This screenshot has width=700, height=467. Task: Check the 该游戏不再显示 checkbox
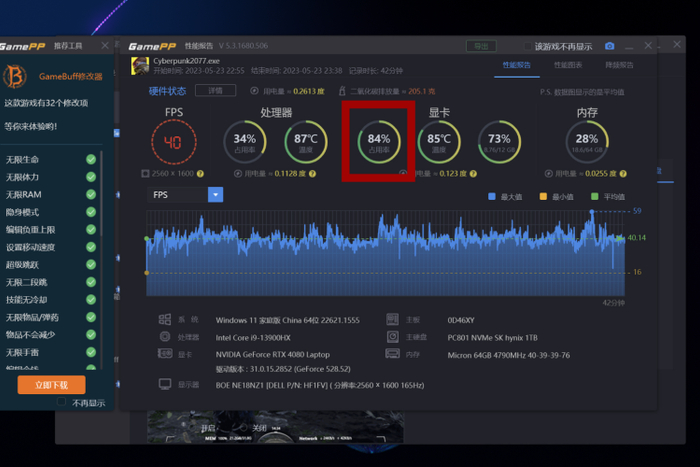pos(527,46)
